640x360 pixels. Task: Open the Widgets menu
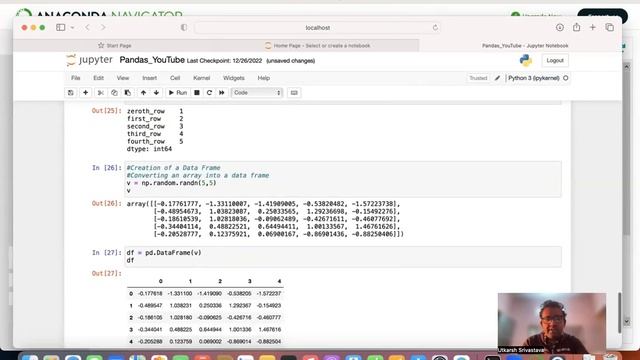point(234,78)
